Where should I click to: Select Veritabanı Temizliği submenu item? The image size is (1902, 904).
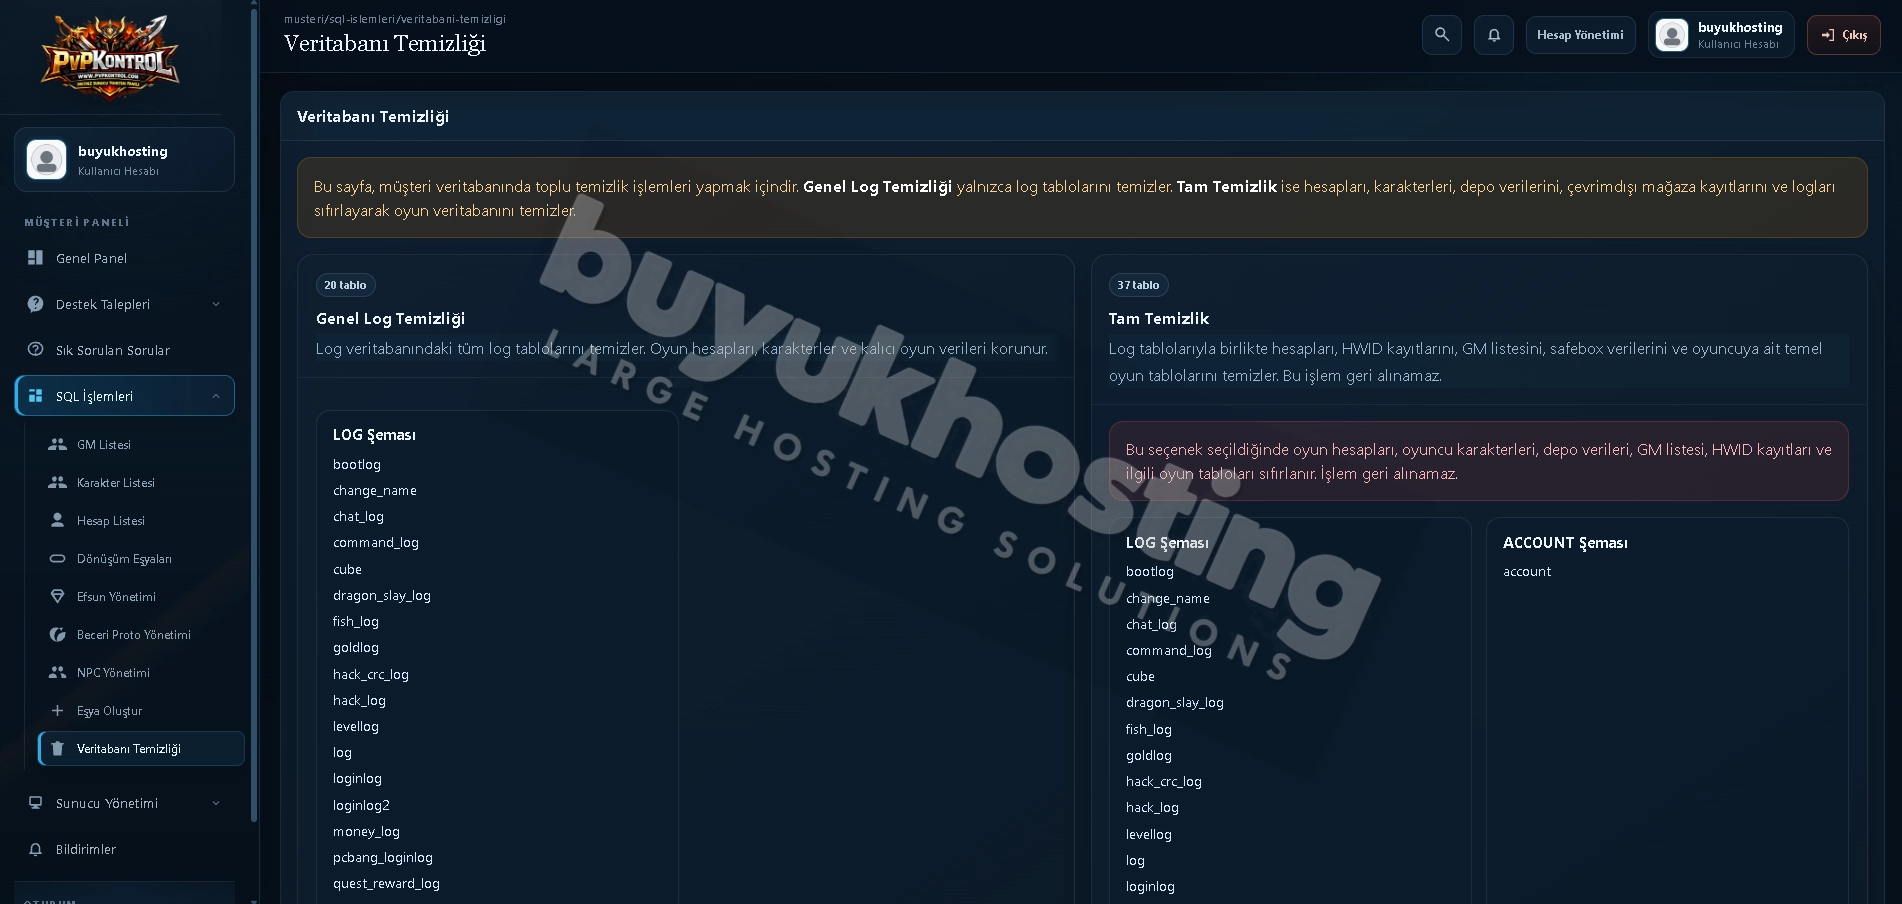pos(141,748)
